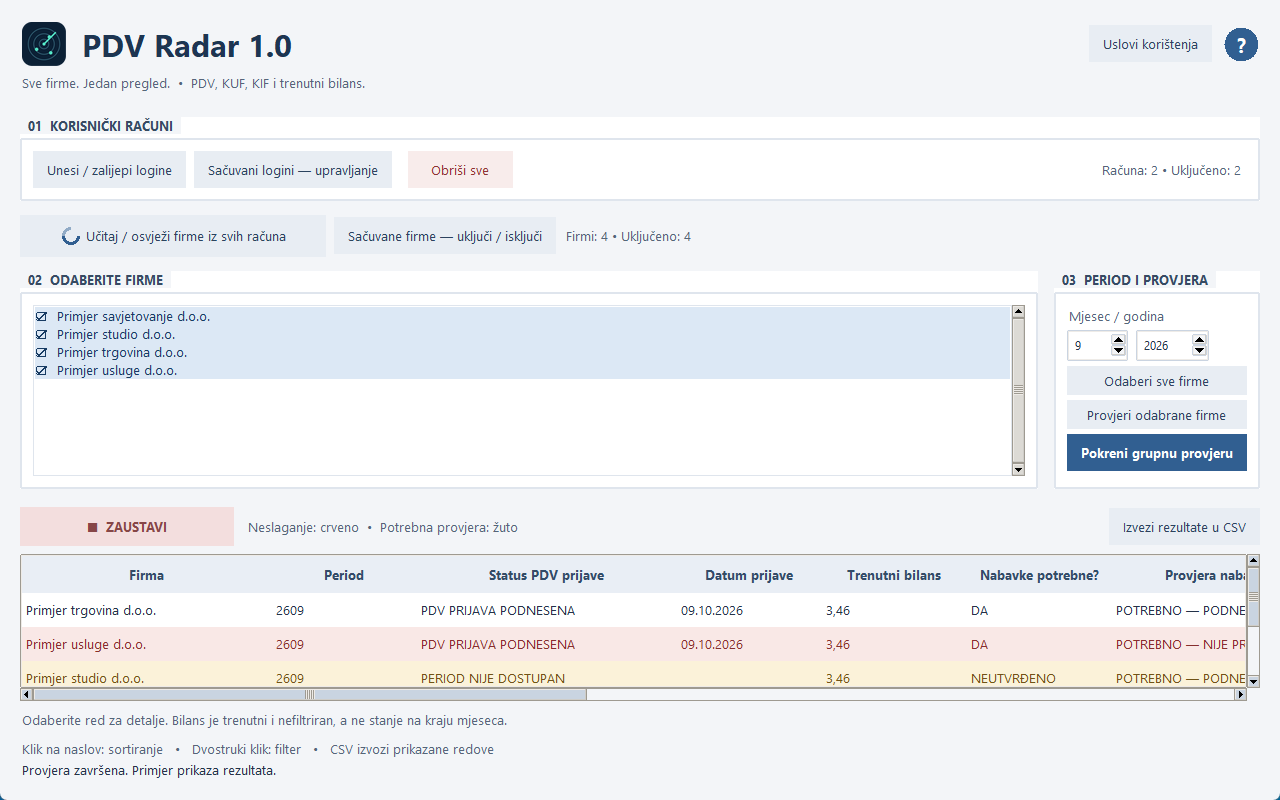Select the red Primjer usluge d.o.o. result row
1280x800 pixels.
point(634,644)
